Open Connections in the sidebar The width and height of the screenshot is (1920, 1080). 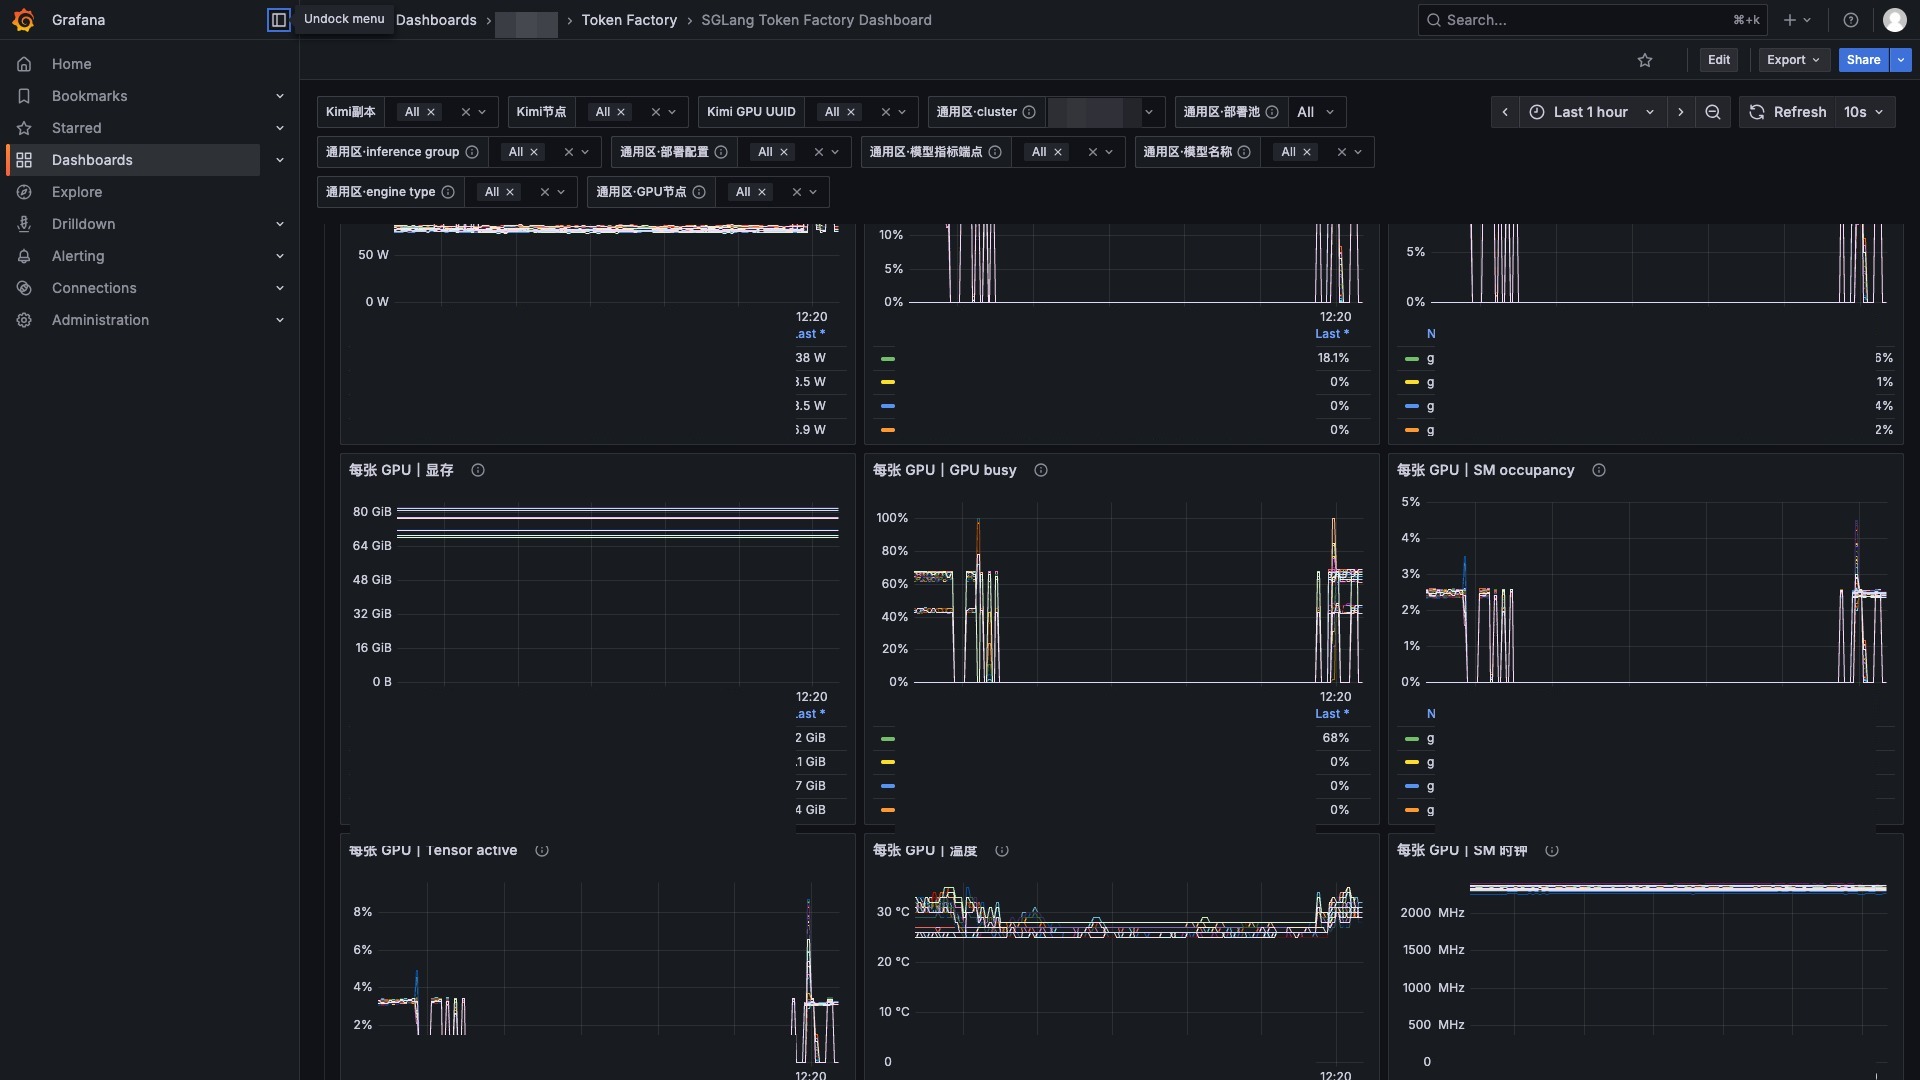click(94, 288)
